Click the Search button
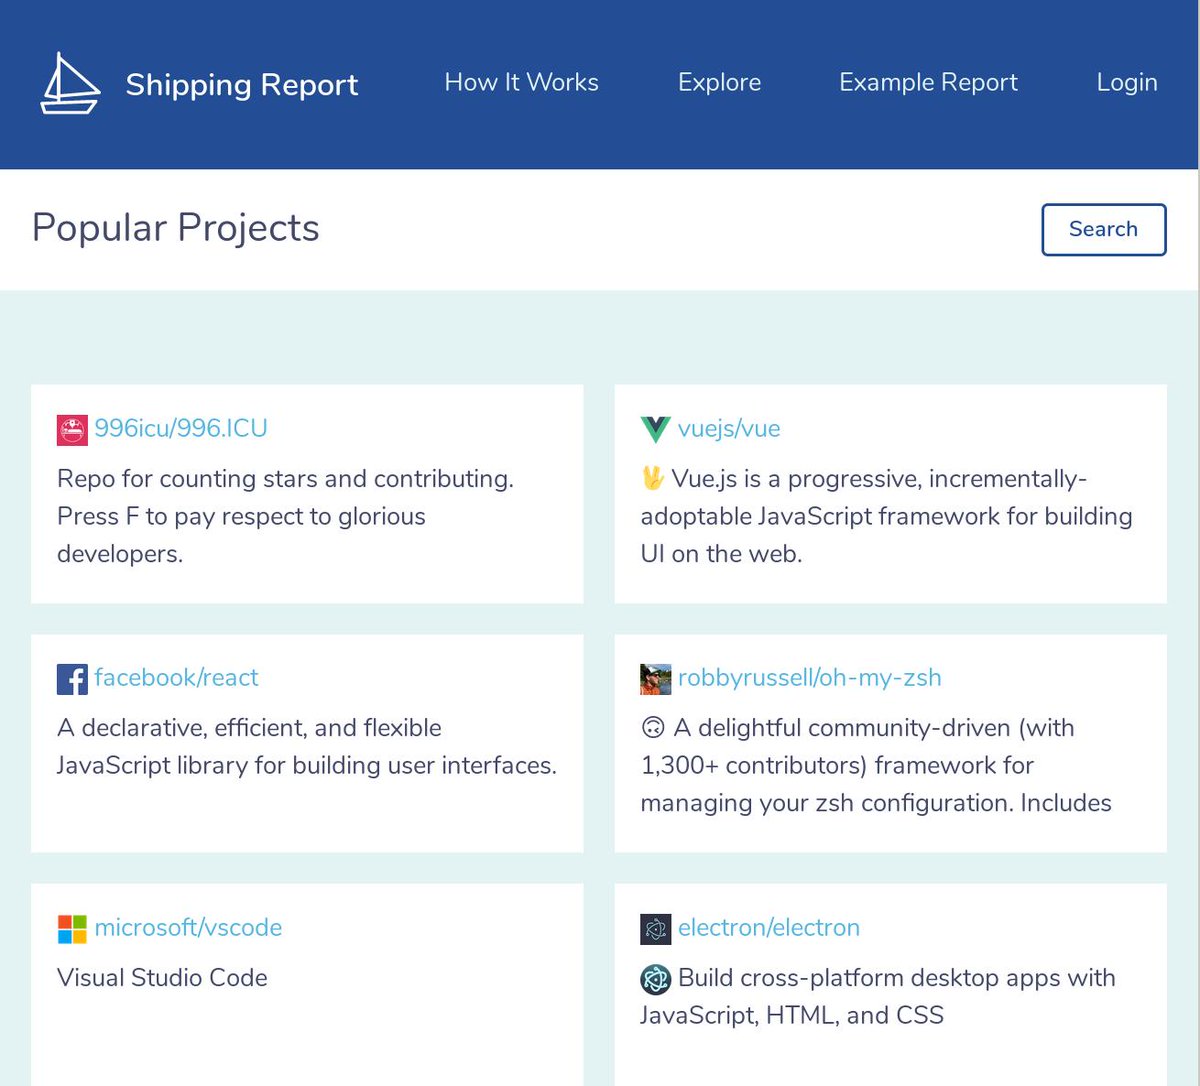 pos(1104,229)
